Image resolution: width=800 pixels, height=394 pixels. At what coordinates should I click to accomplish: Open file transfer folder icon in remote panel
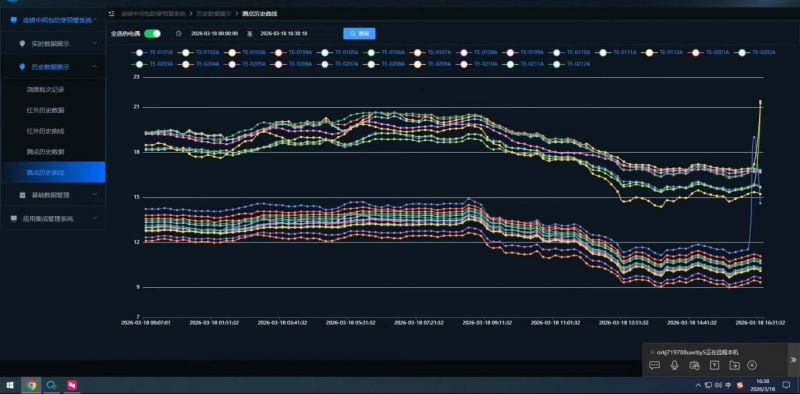pos(734,365)
